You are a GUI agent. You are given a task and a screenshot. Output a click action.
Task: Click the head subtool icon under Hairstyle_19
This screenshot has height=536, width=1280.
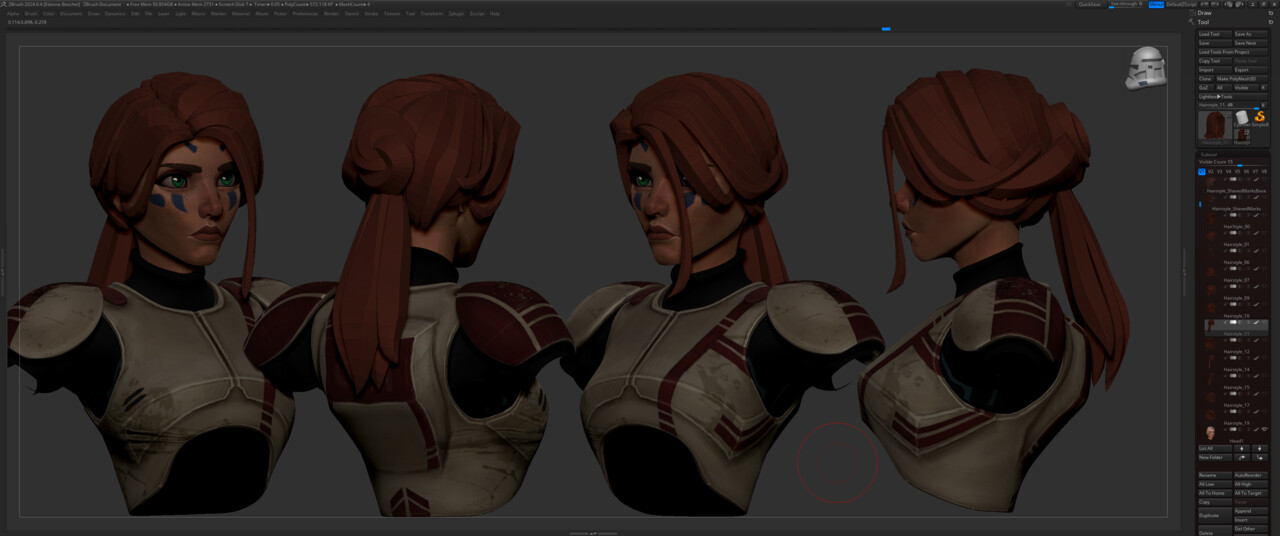1211,432
